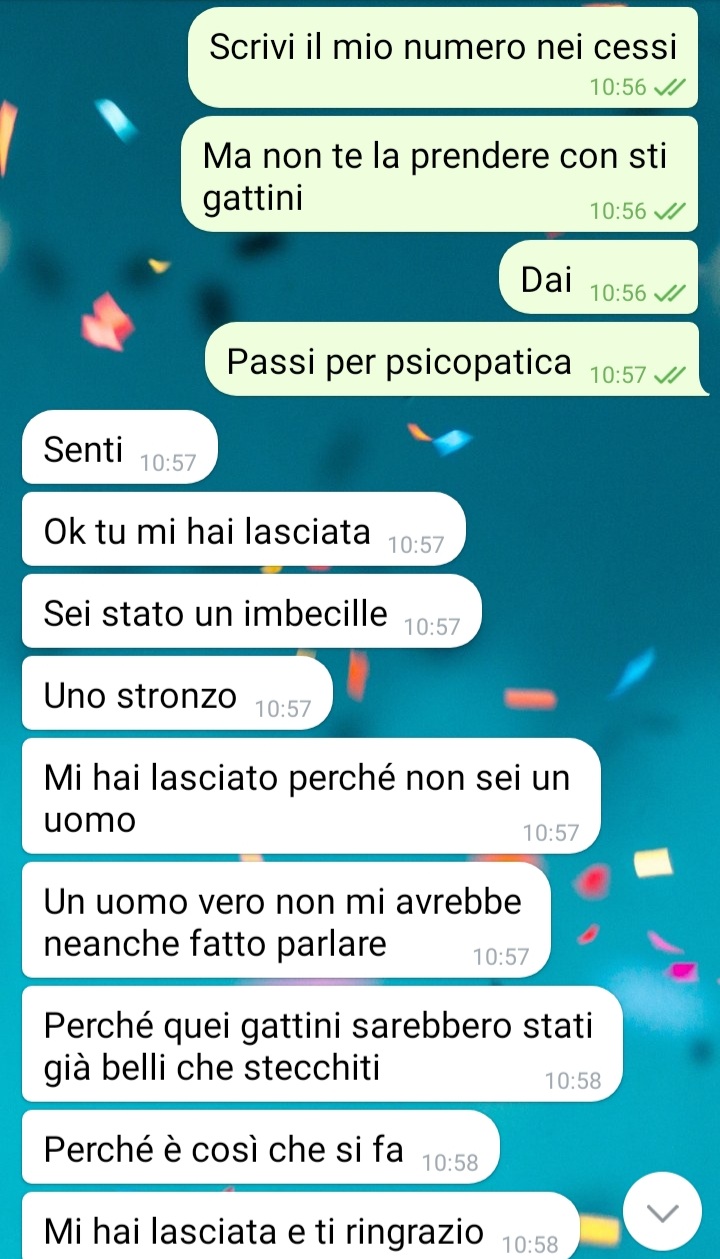
Task: Select the 'Ok tu mi hai lasciata' message
Action: coord(243,529)
